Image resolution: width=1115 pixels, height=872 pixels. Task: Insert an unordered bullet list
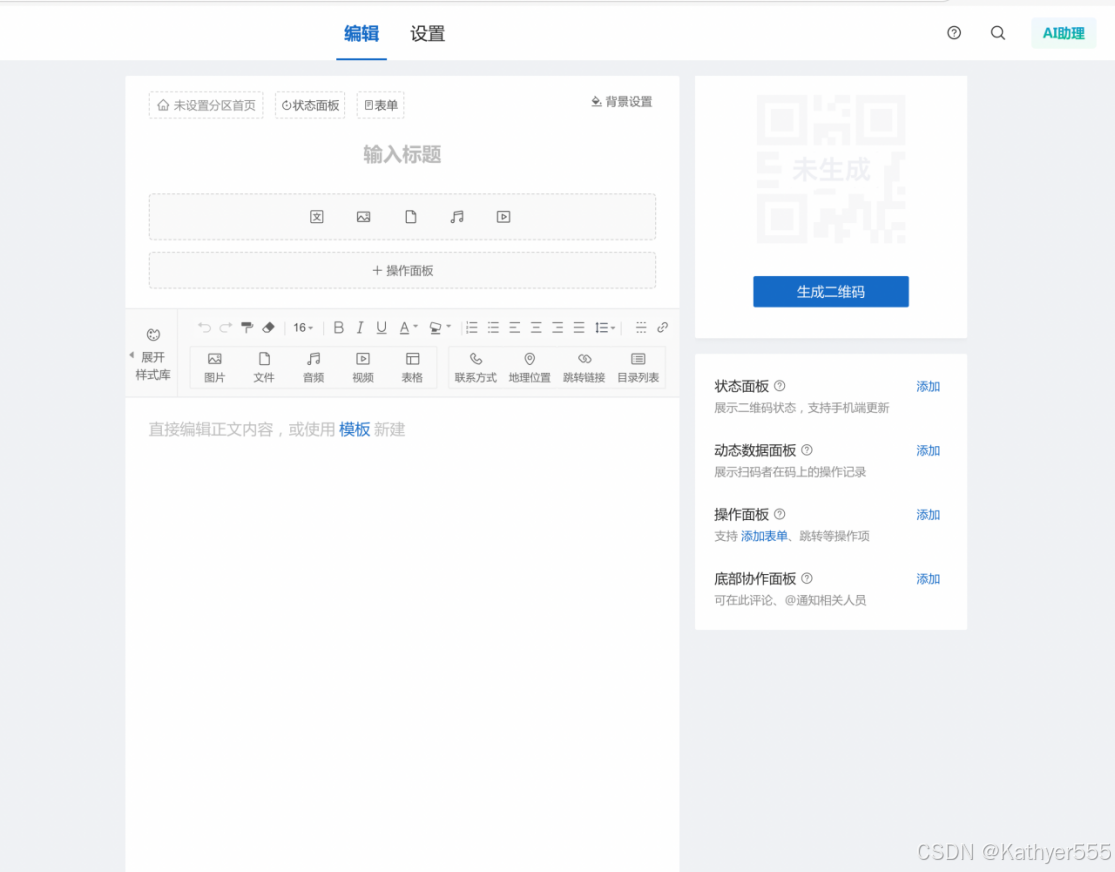pos(493,327)
